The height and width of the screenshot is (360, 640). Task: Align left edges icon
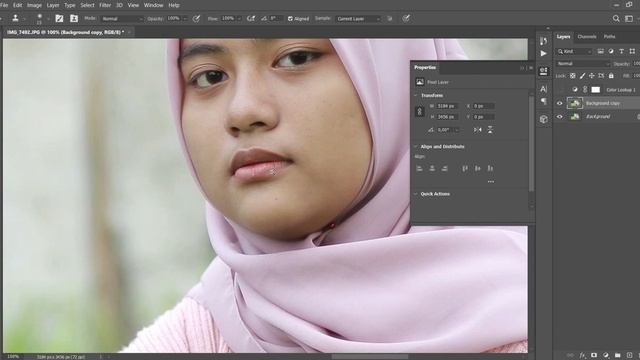point(419,168)
